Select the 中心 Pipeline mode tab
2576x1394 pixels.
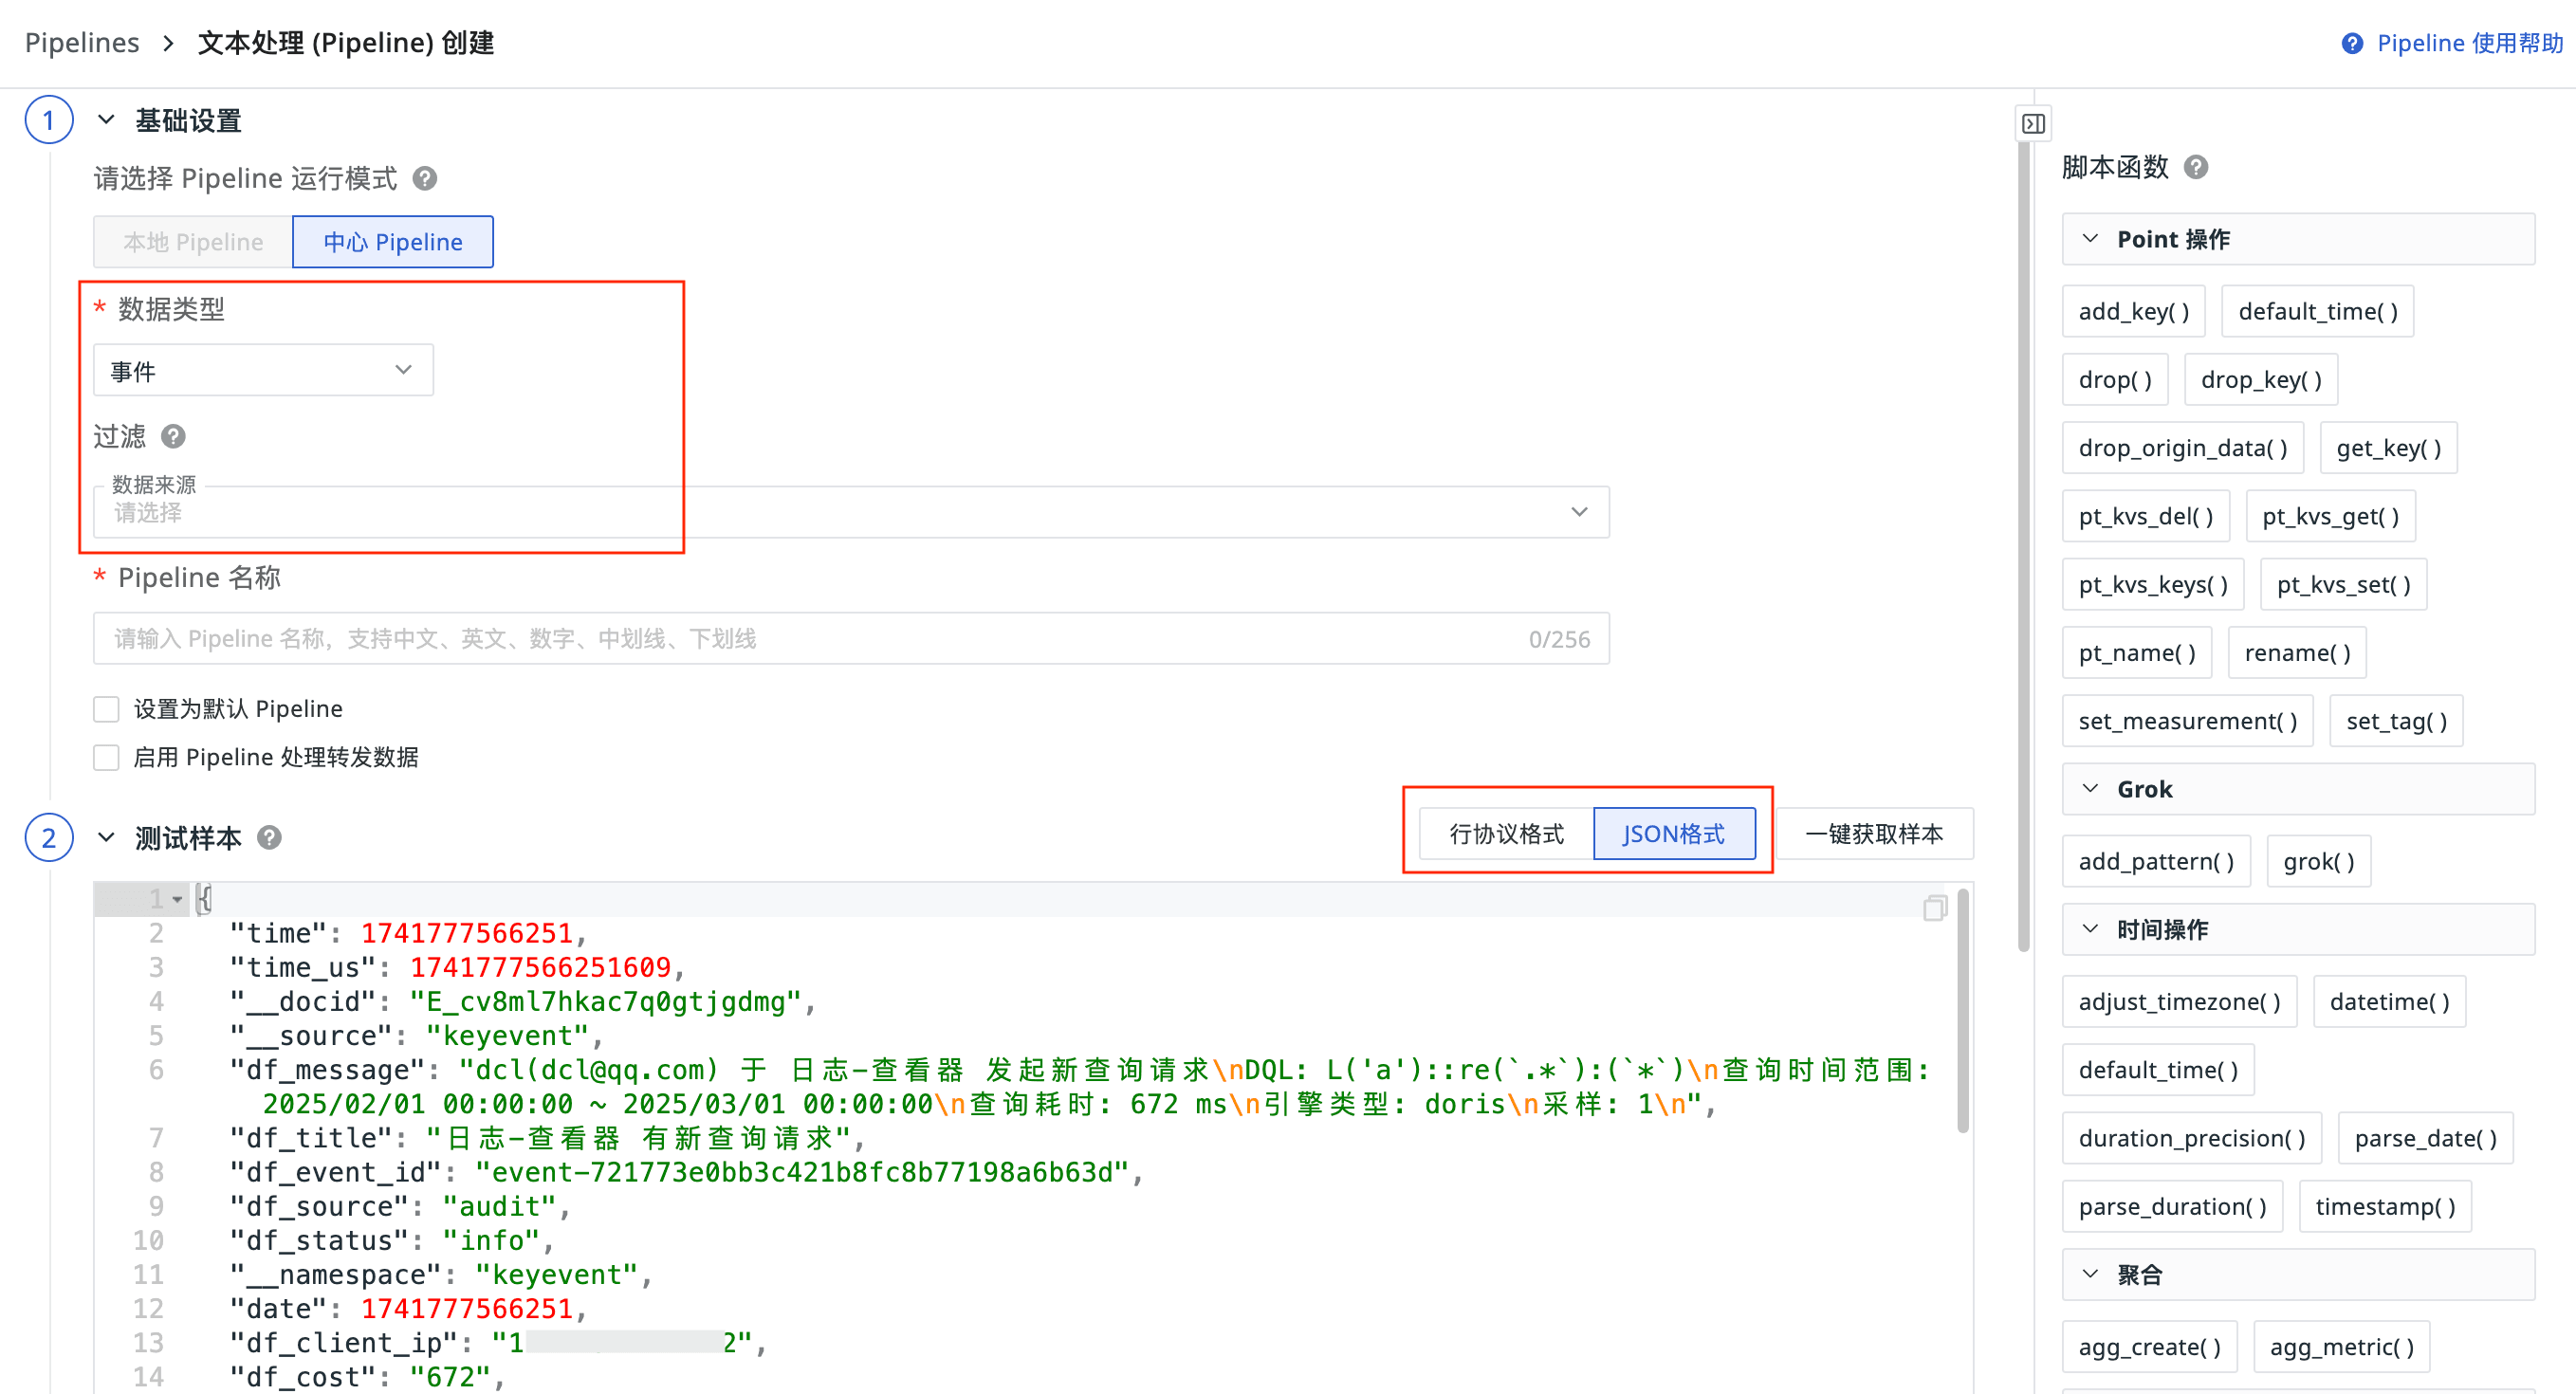pos(392,242)
